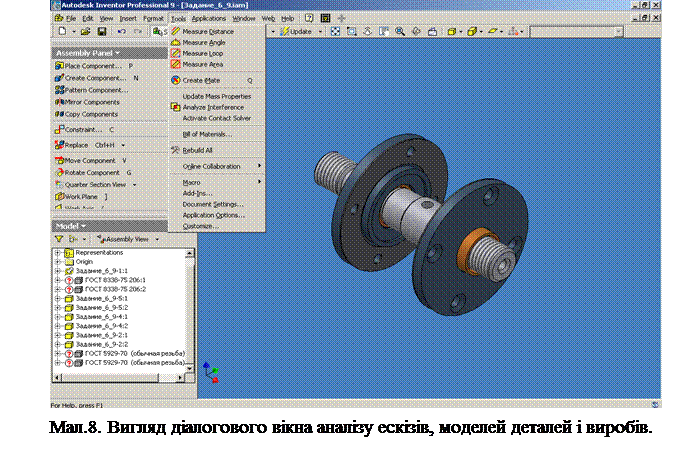This screenshot has width=688, height=467.
Task: Click the browser horizontal scrollbar
Action: [118, 377]
